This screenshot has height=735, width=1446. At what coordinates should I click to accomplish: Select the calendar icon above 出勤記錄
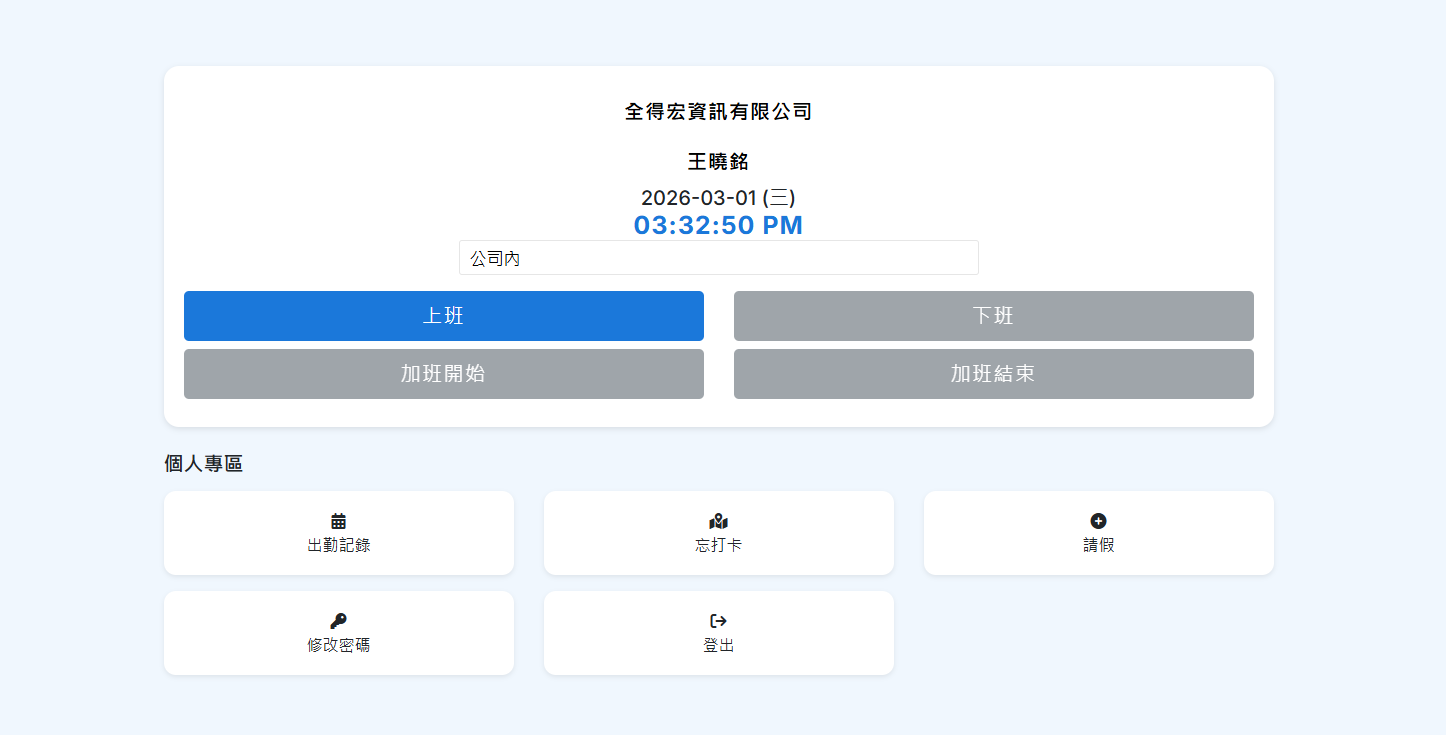coord(339,520)
